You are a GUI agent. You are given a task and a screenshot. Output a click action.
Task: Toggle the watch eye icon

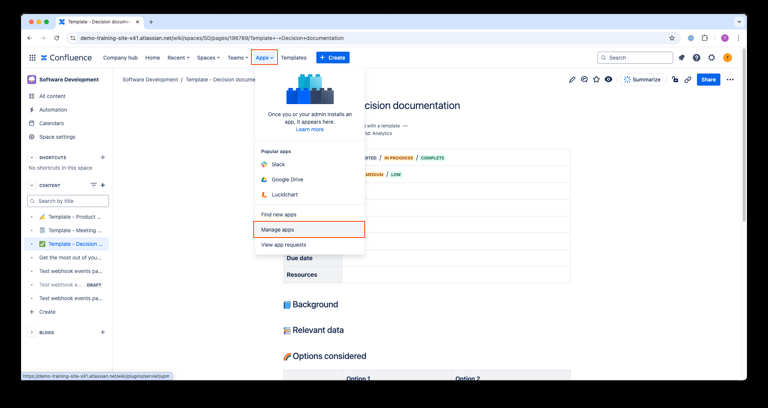pyautogui.click(x=608, y=80)
